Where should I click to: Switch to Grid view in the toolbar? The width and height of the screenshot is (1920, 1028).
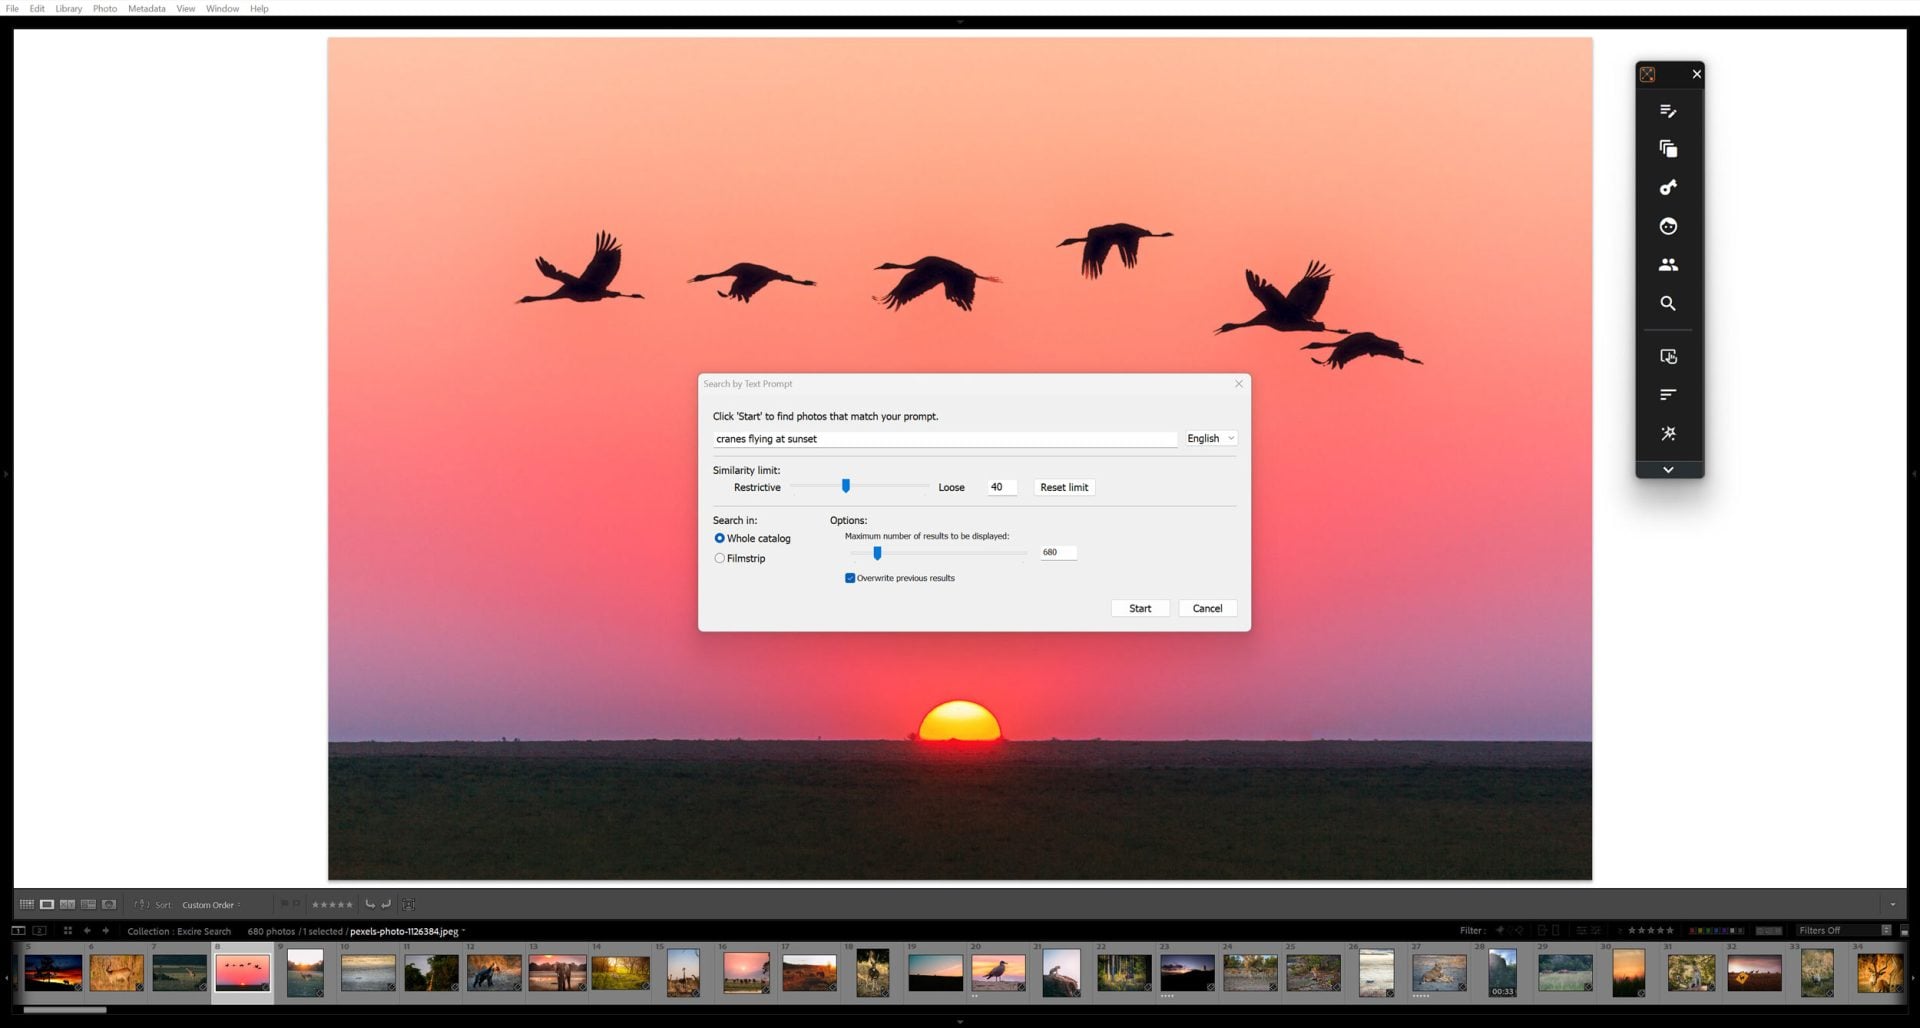(x=25, y=904)
